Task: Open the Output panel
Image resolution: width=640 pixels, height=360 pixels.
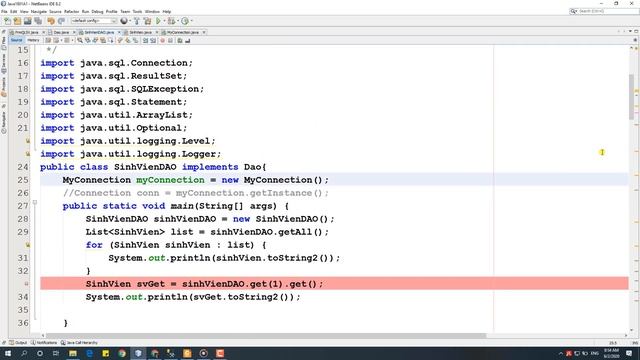Action: coord(18,342)
